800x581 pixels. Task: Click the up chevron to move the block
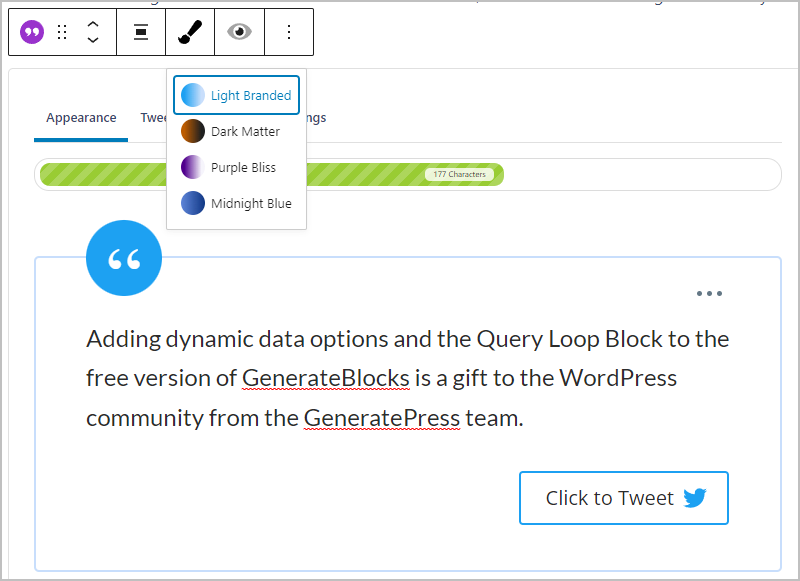point(93,24)
